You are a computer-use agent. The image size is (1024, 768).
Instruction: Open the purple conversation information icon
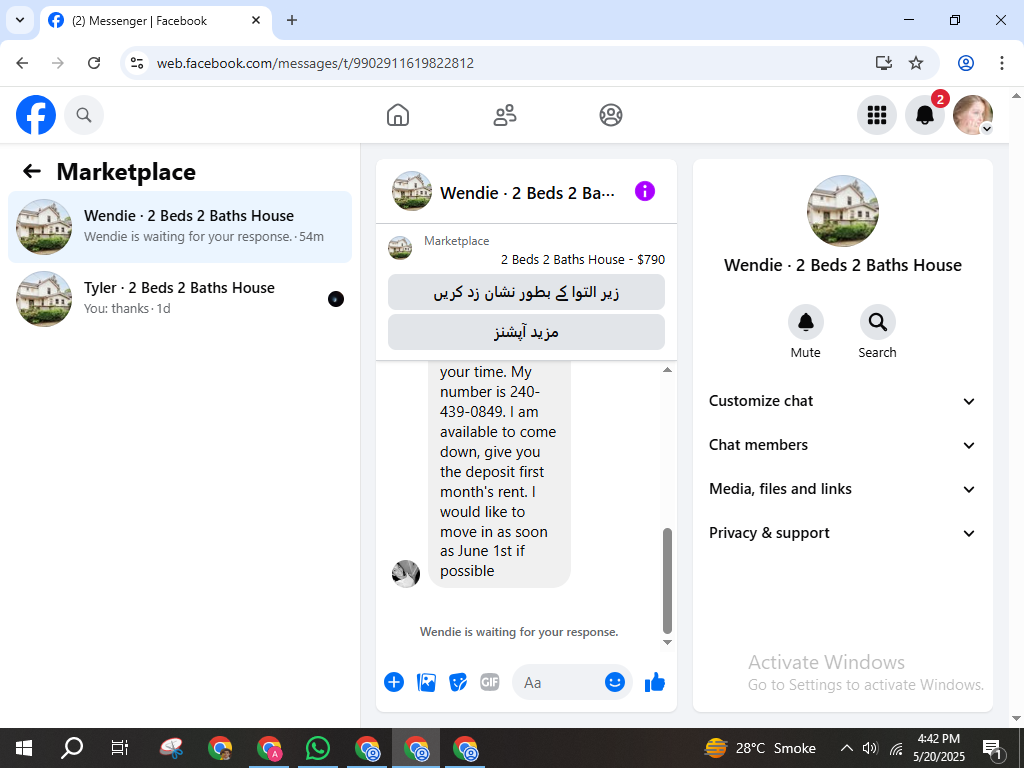click(645, 191)
